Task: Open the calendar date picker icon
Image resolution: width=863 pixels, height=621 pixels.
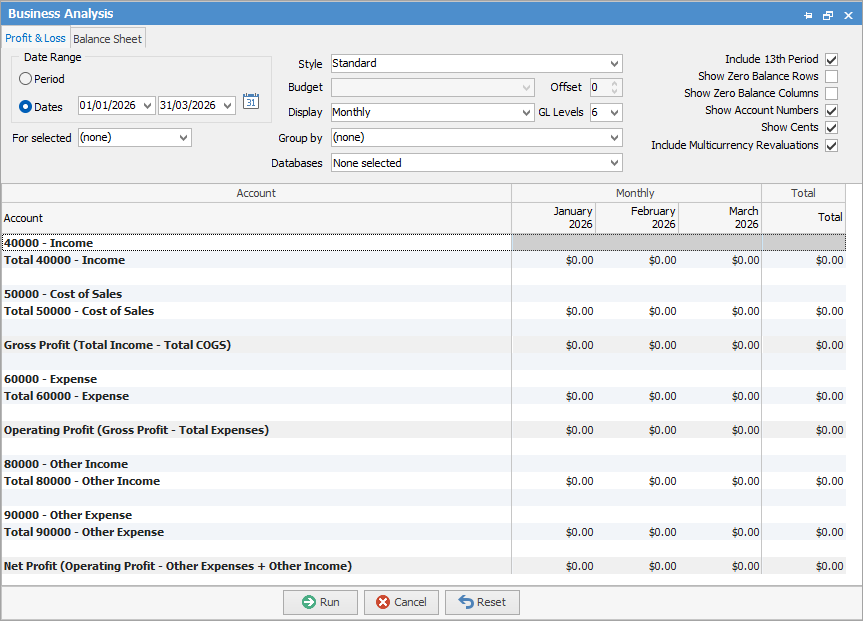Action: [x=251, y=101]
